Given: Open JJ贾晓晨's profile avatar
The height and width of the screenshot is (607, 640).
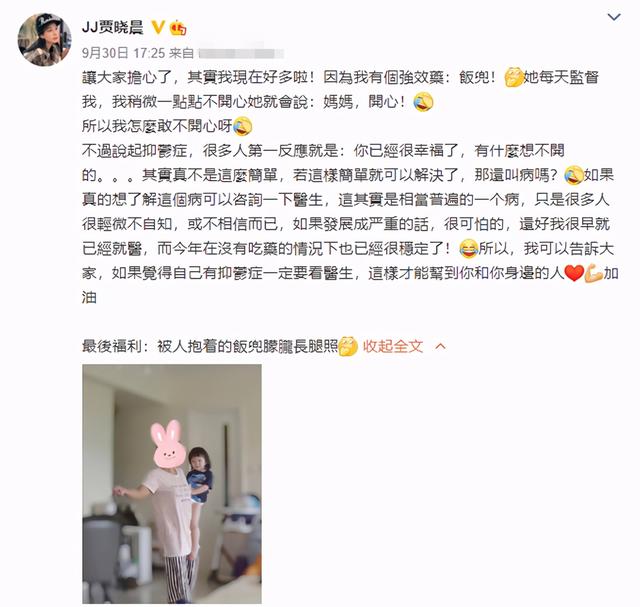Looking at the screenshot, I should tap(44, 40).
